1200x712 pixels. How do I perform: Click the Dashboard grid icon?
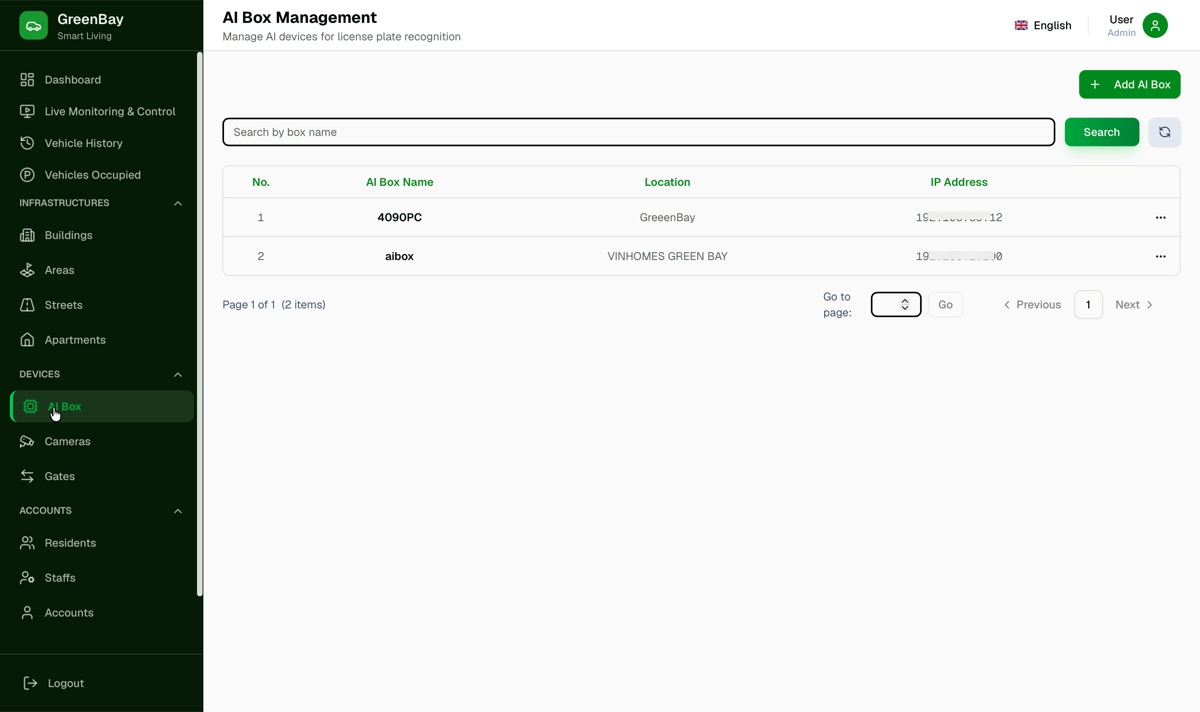coord(27,79)
